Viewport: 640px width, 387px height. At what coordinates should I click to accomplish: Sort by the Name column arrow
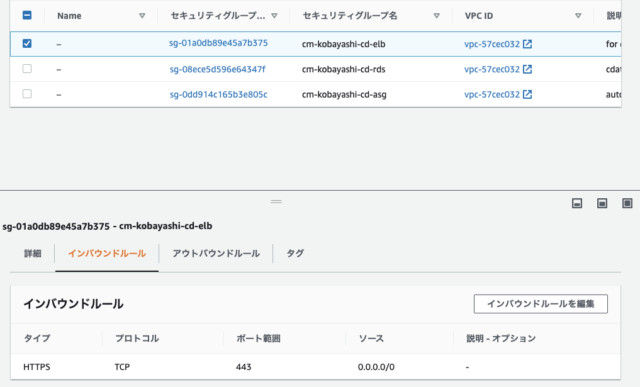coord(142,16)
